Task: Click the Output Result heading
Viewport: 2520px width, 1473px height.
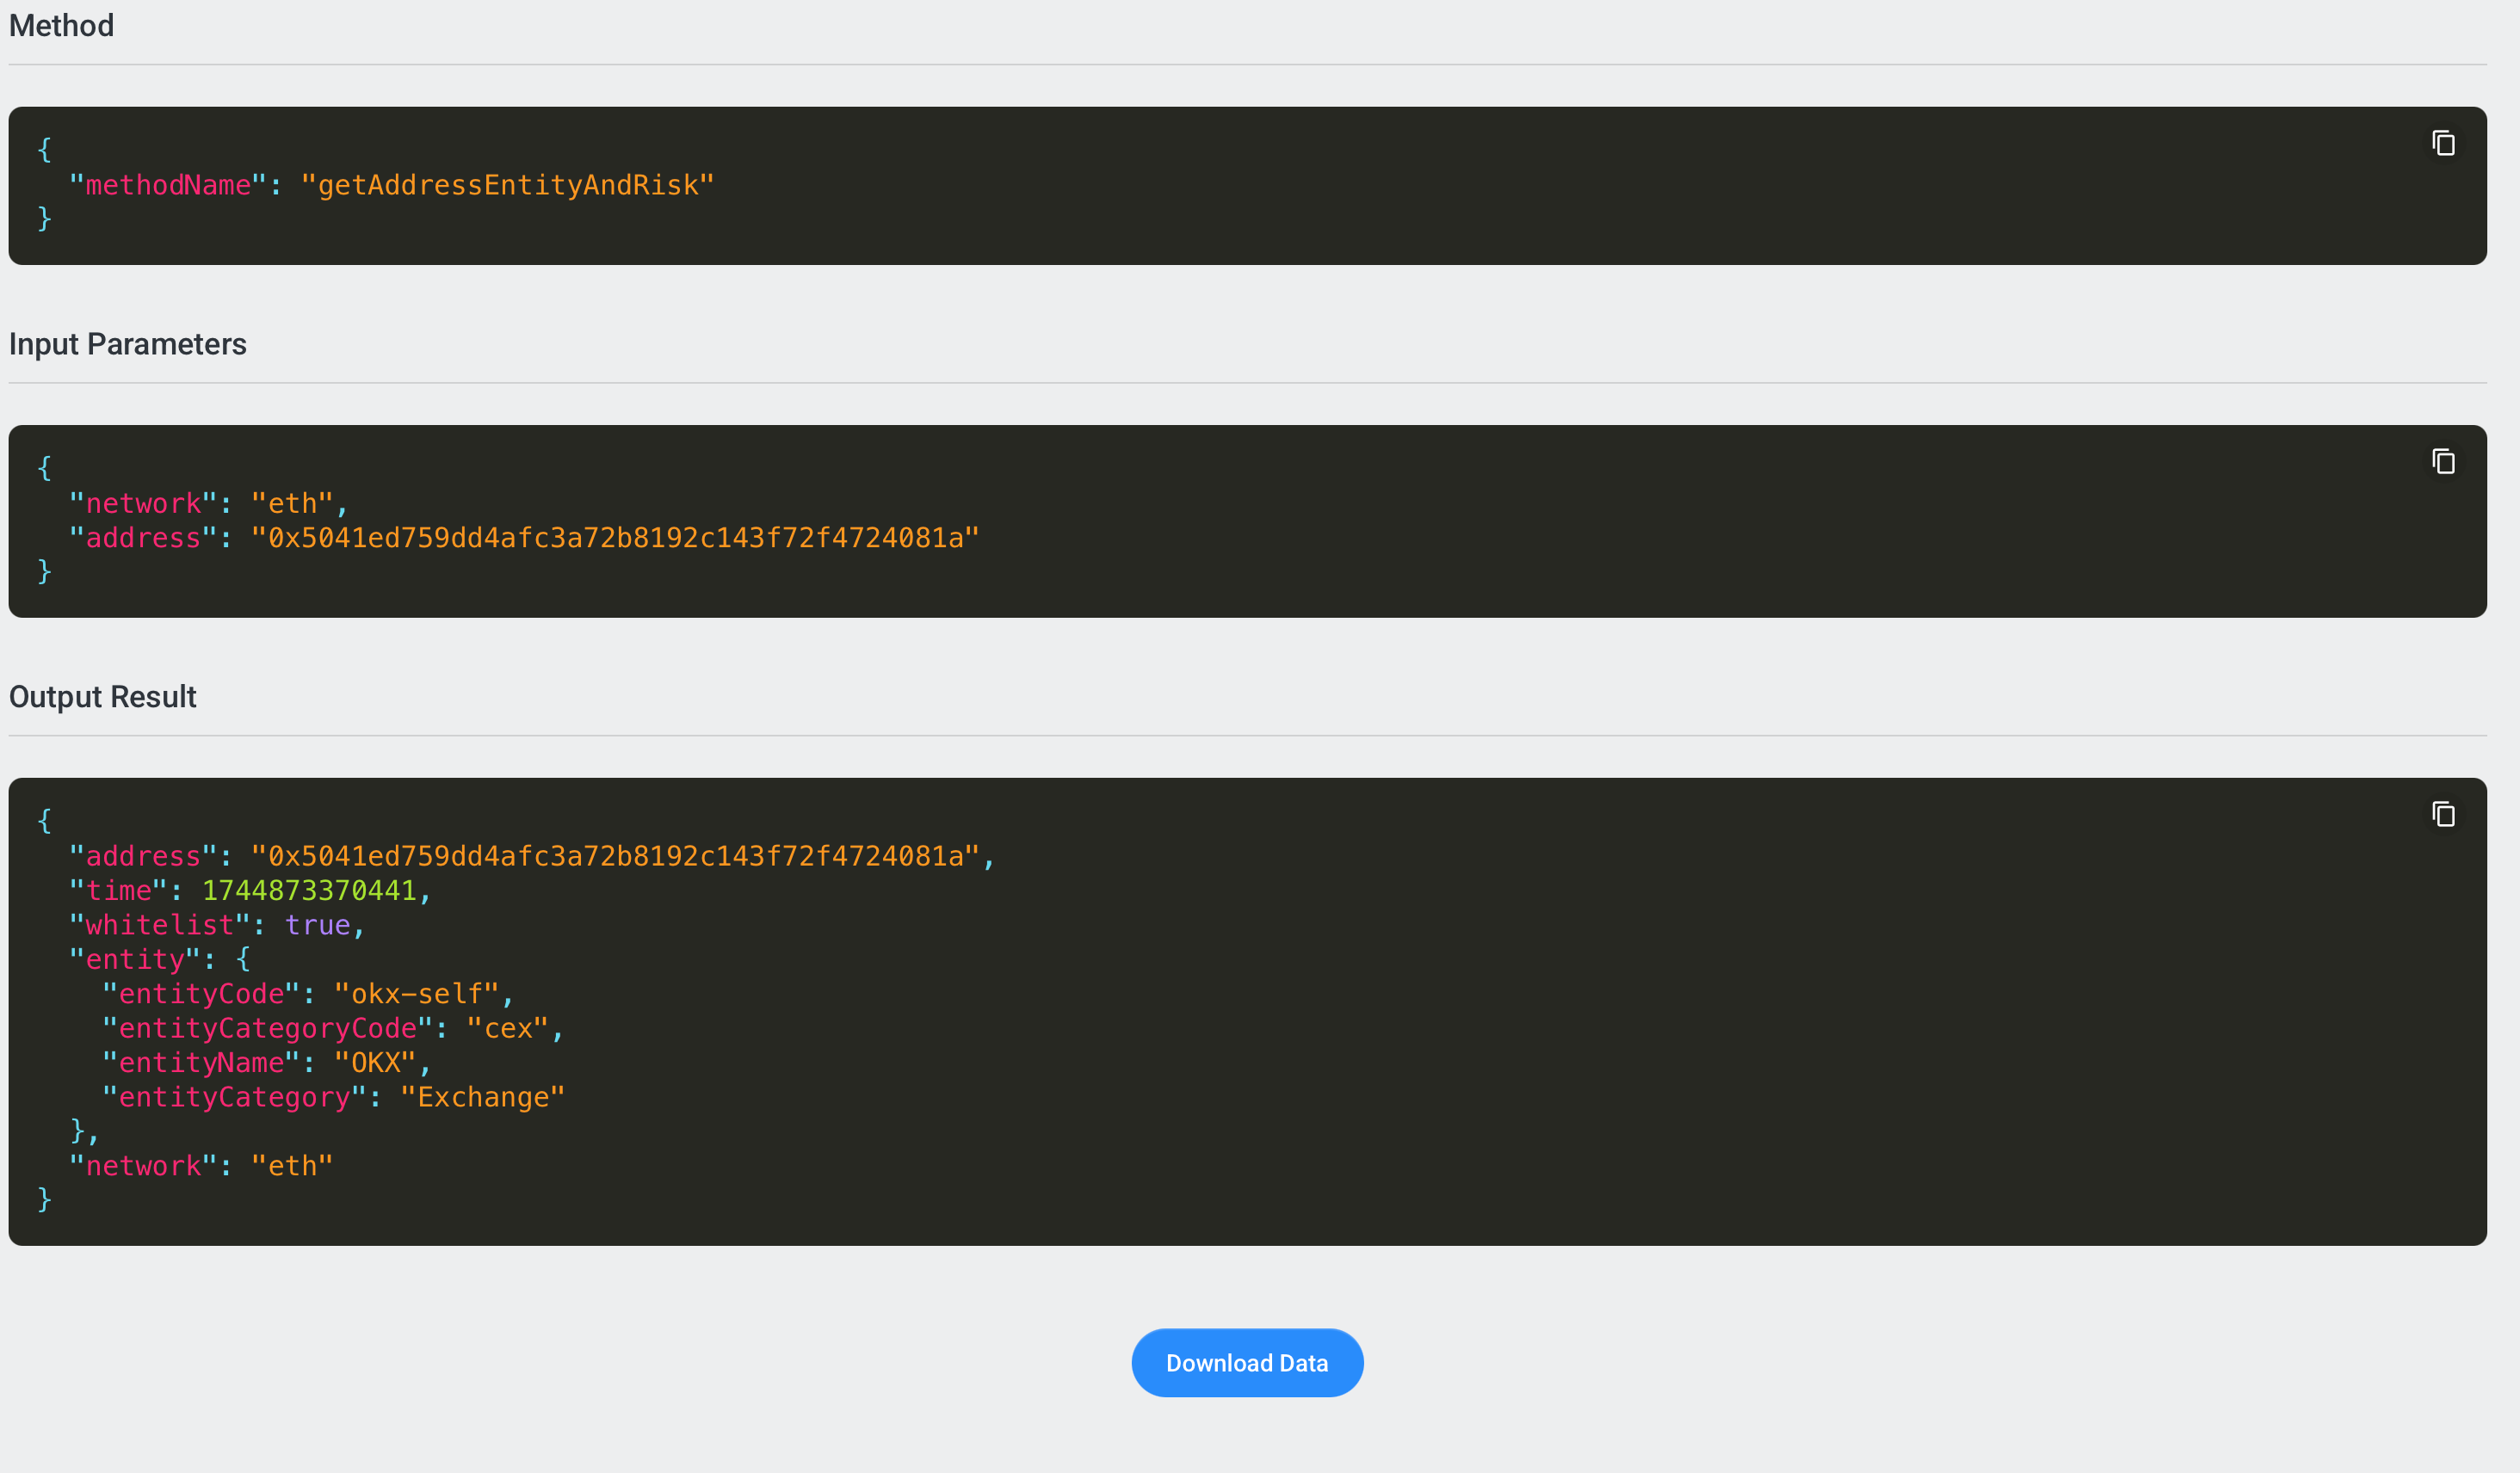Action: pyautogui.click(x=102, y=697)
